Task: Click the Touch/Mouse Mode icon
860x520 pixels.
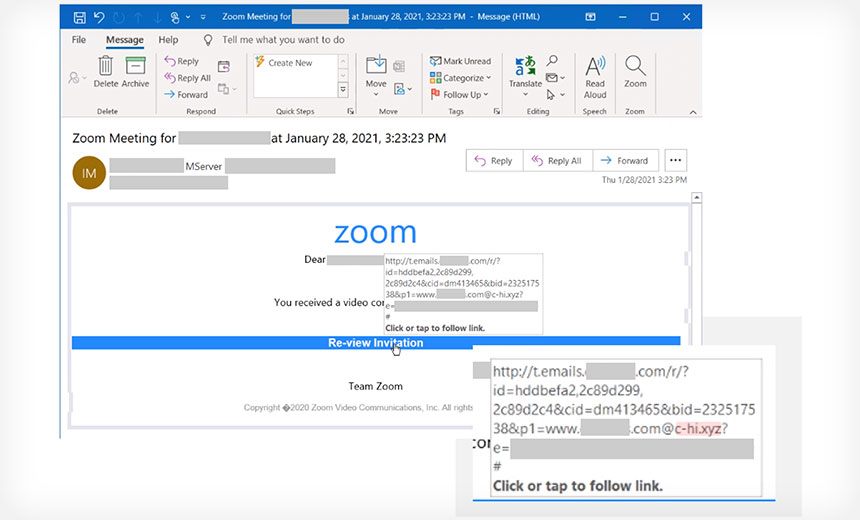Action: click(x=175, y=17)
